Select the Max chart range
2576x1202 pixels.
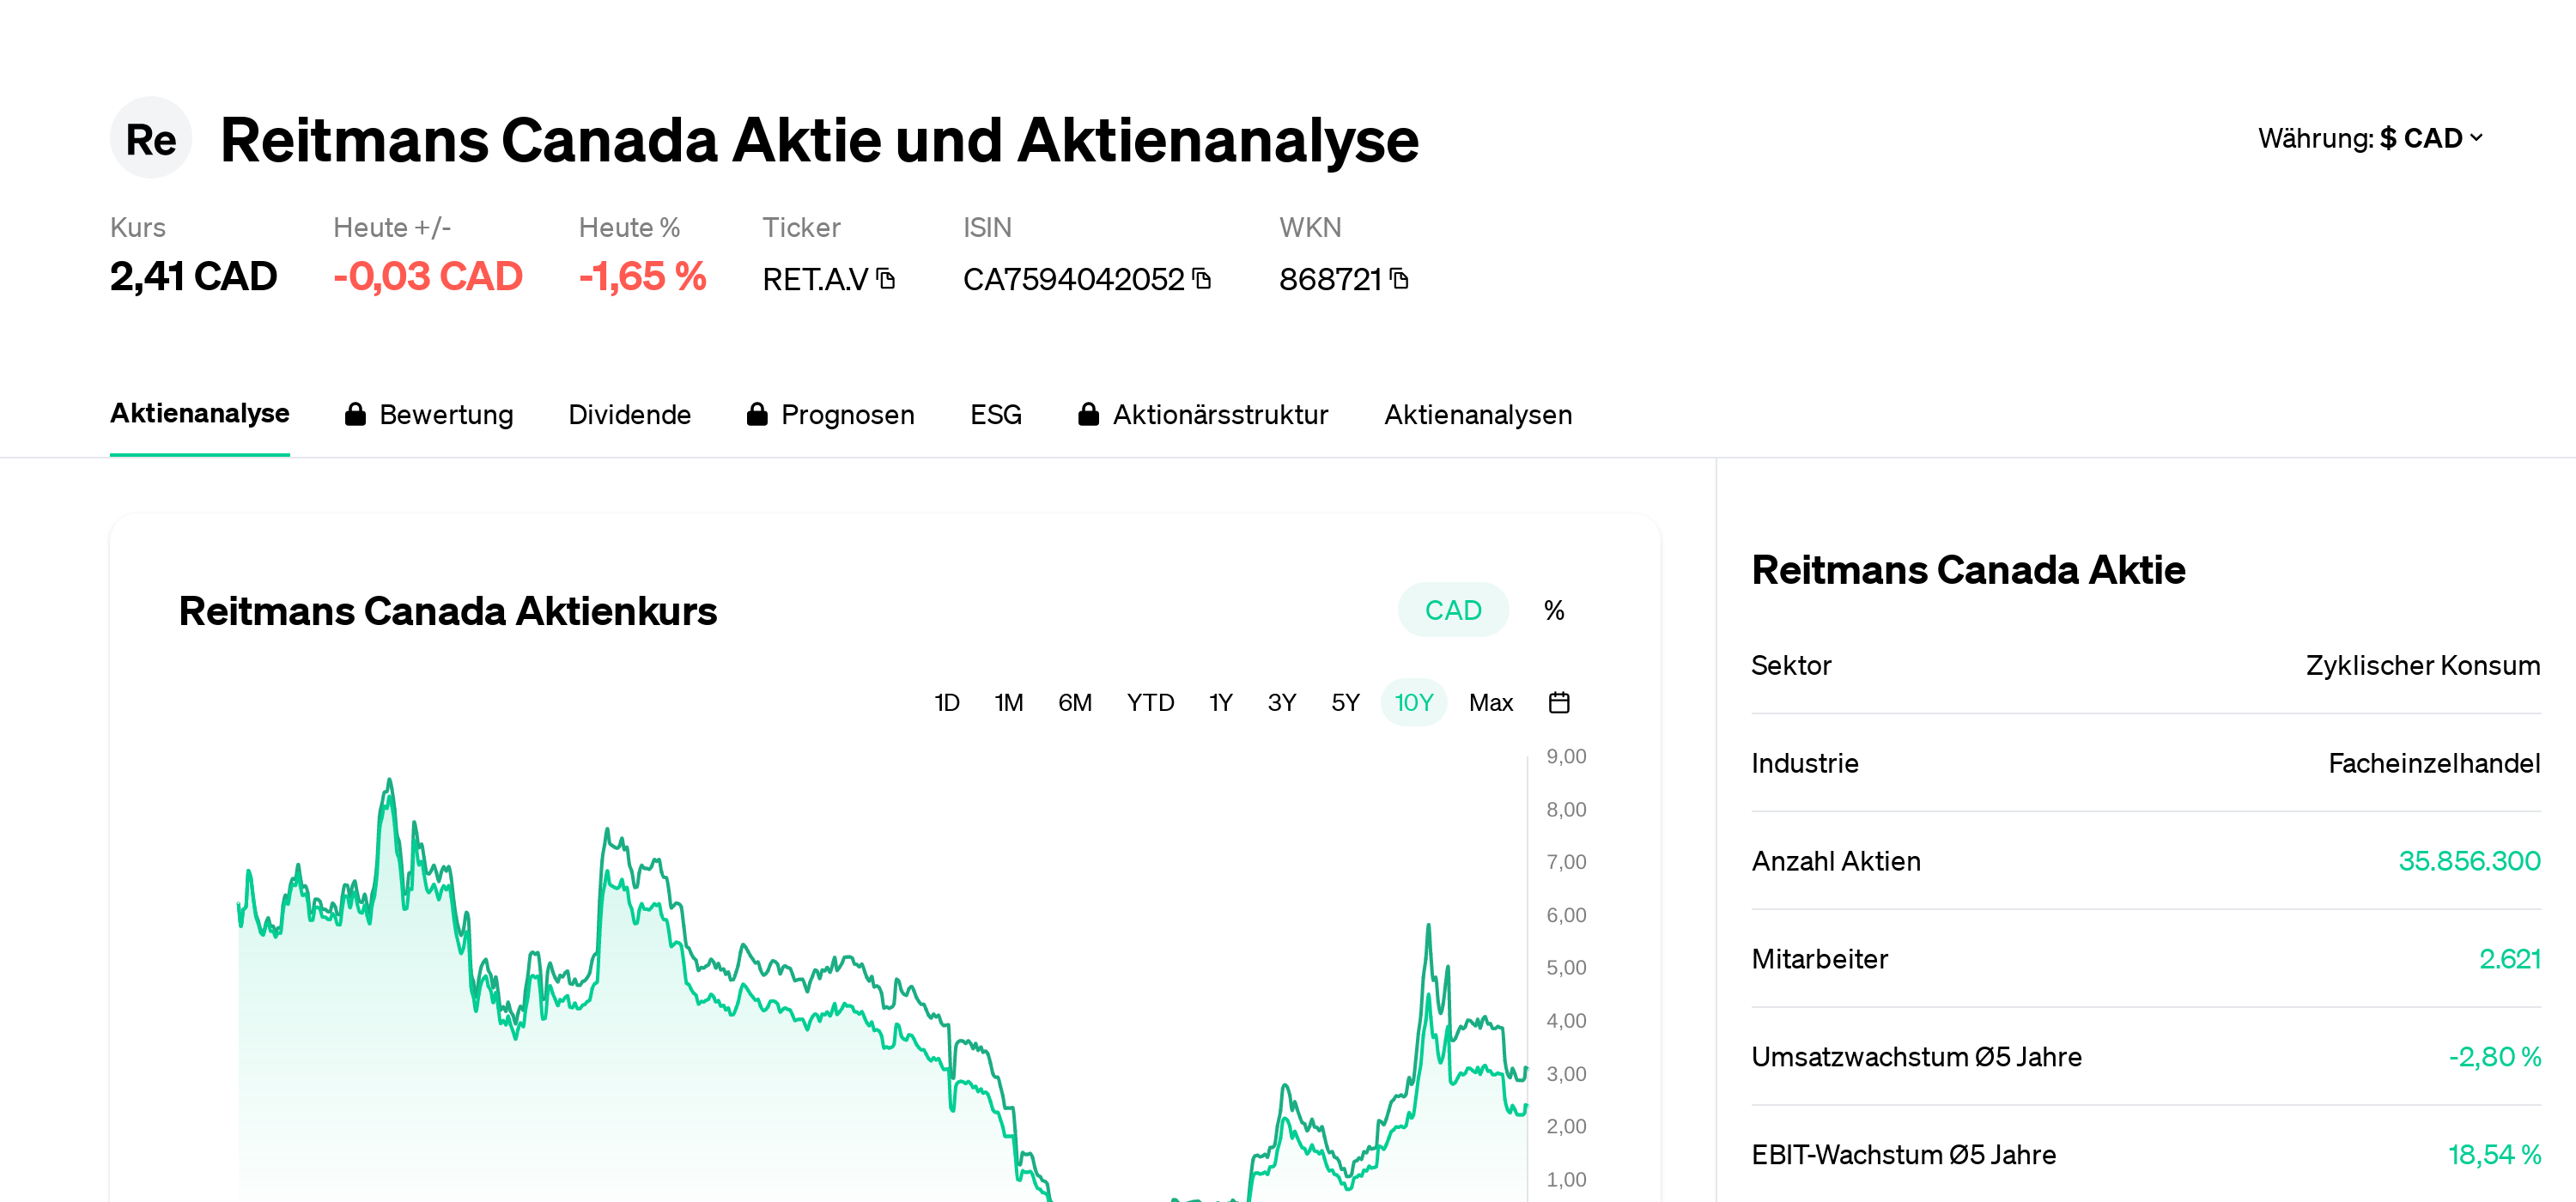tap(1491, 703)
